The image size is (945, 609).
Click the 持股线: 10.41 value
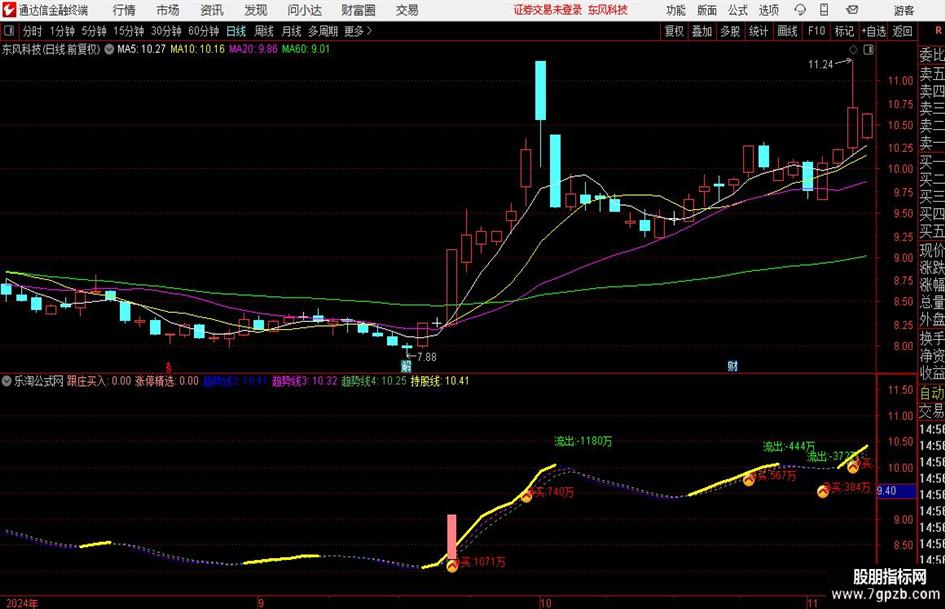[440, 381]
